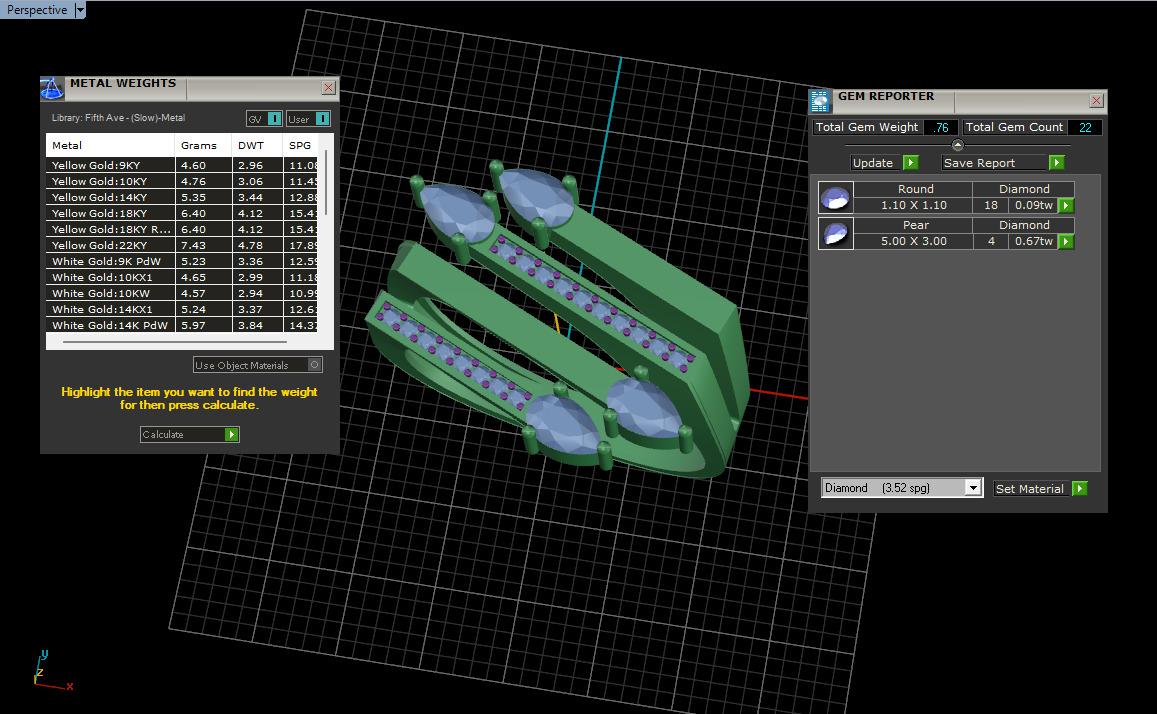Viewport: 1157px width, 714px height.
Task: Click the metal table horizontal scrollbar
Action: coord(175,342)
